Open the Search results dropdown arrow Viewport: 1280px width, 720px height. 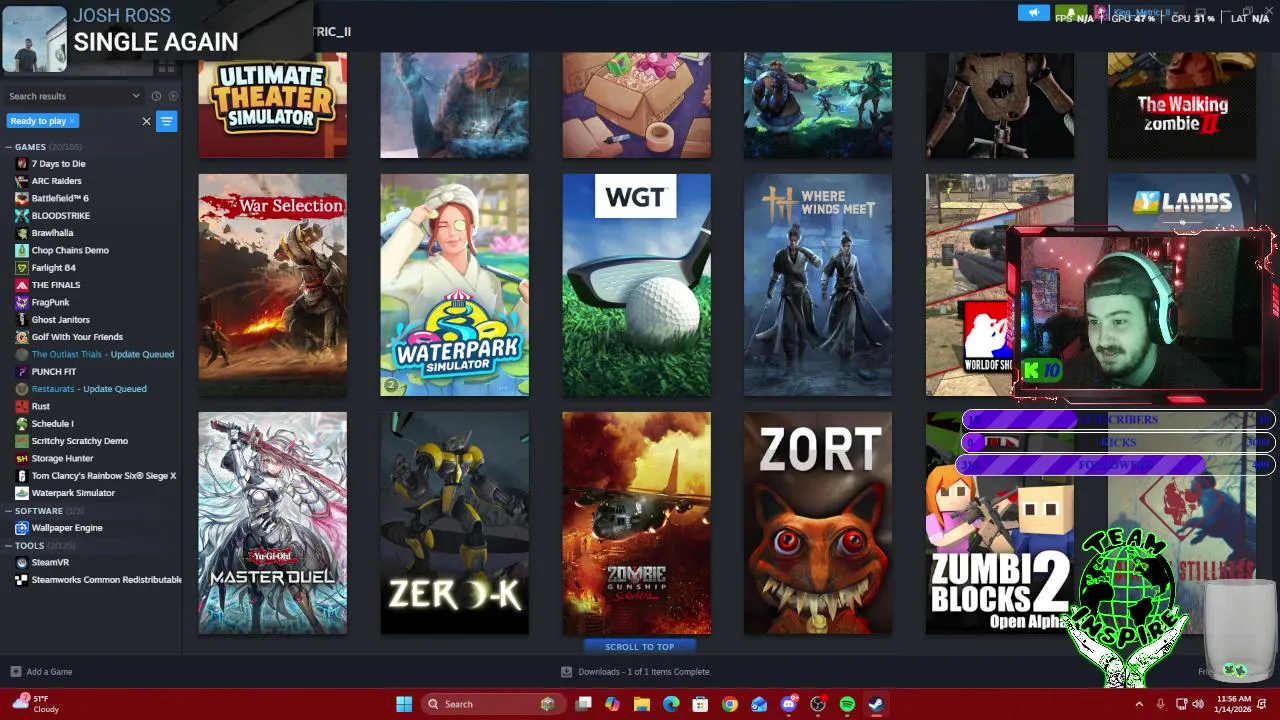(x=136, y=96)
